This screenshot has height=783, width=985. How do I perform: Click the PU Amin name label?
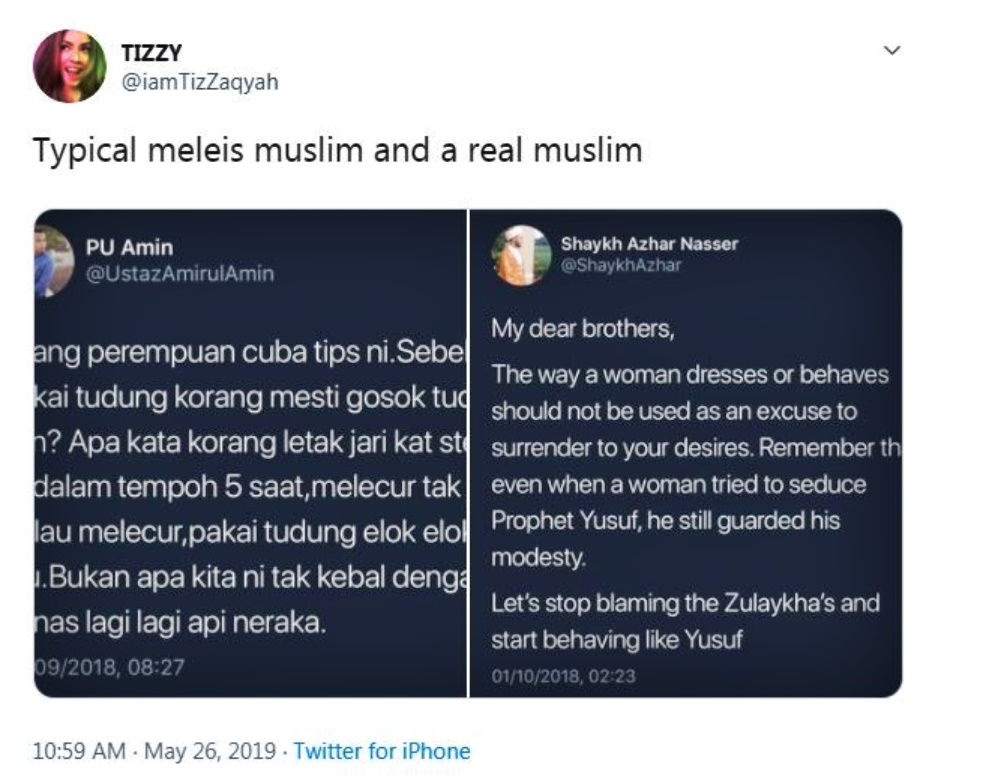coord(129,248)
